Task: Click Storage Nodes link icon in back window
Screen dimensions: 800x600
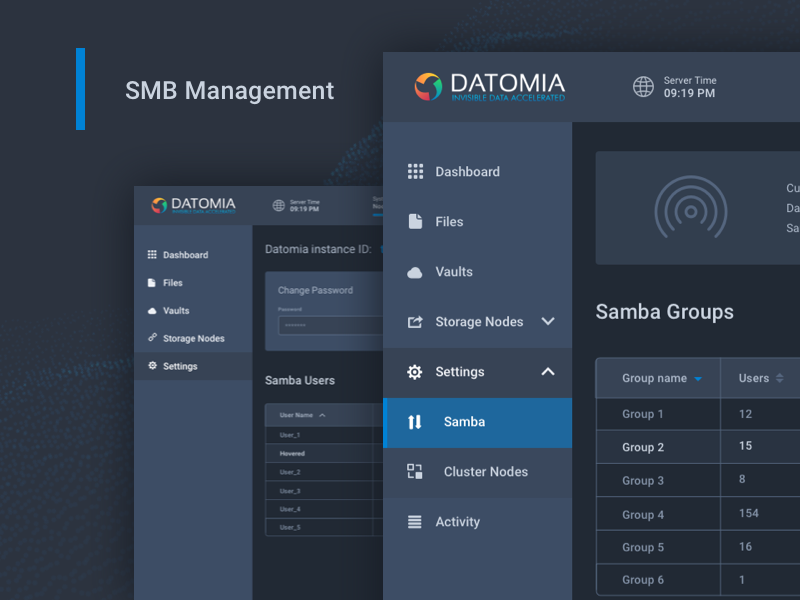Action: tap(152, 337)
